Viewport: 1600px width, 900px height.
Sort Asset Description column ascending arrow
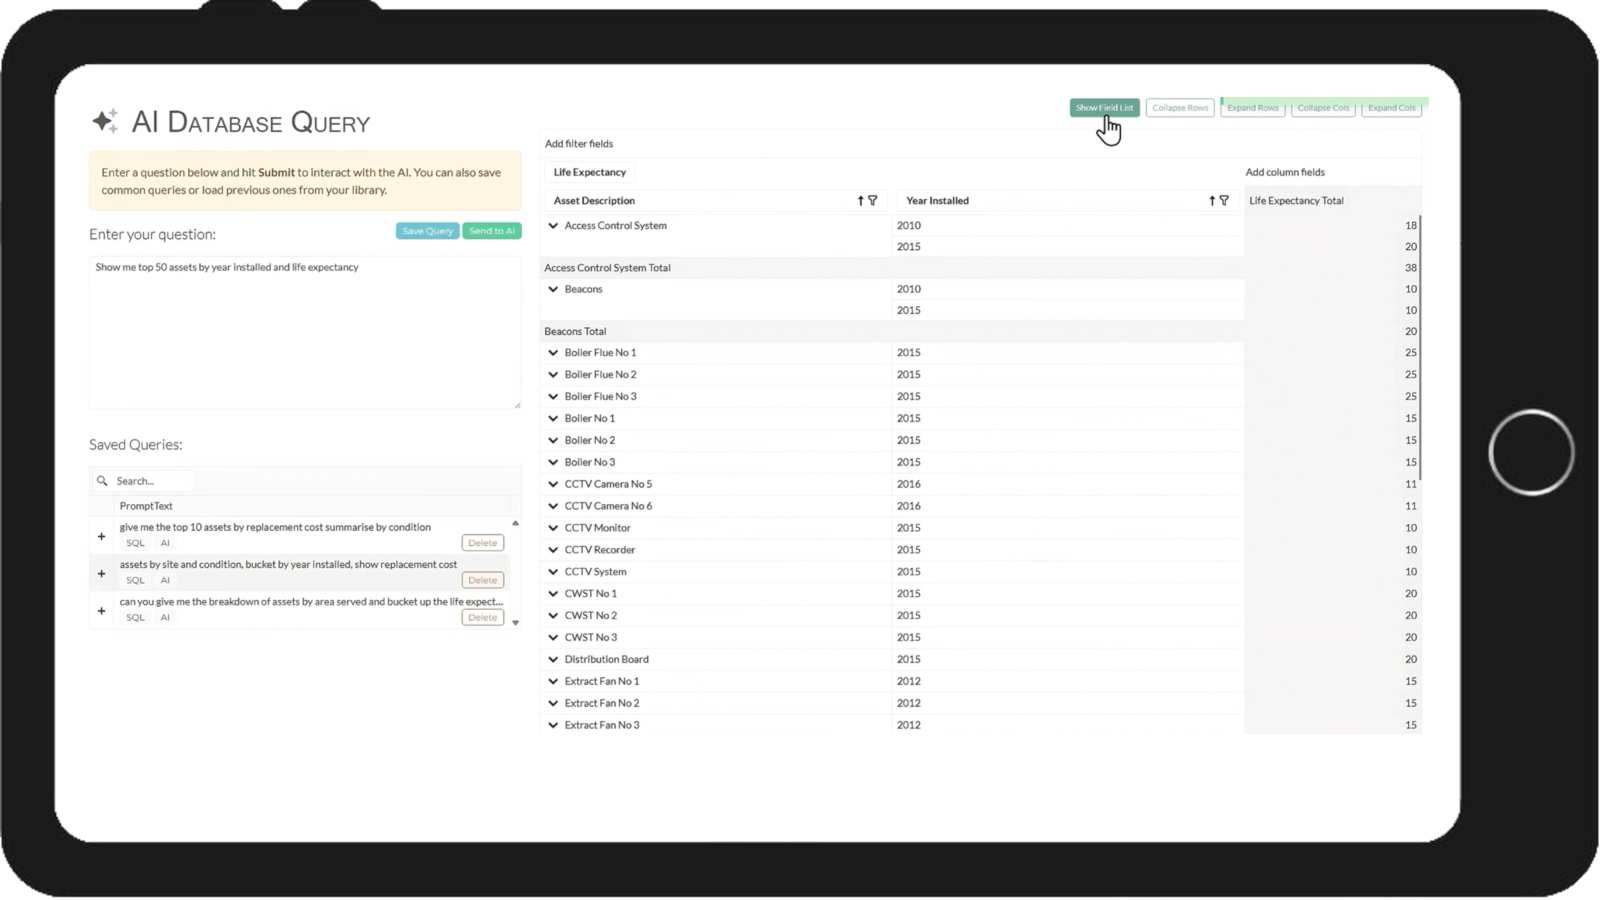click(x=860, y=201)
